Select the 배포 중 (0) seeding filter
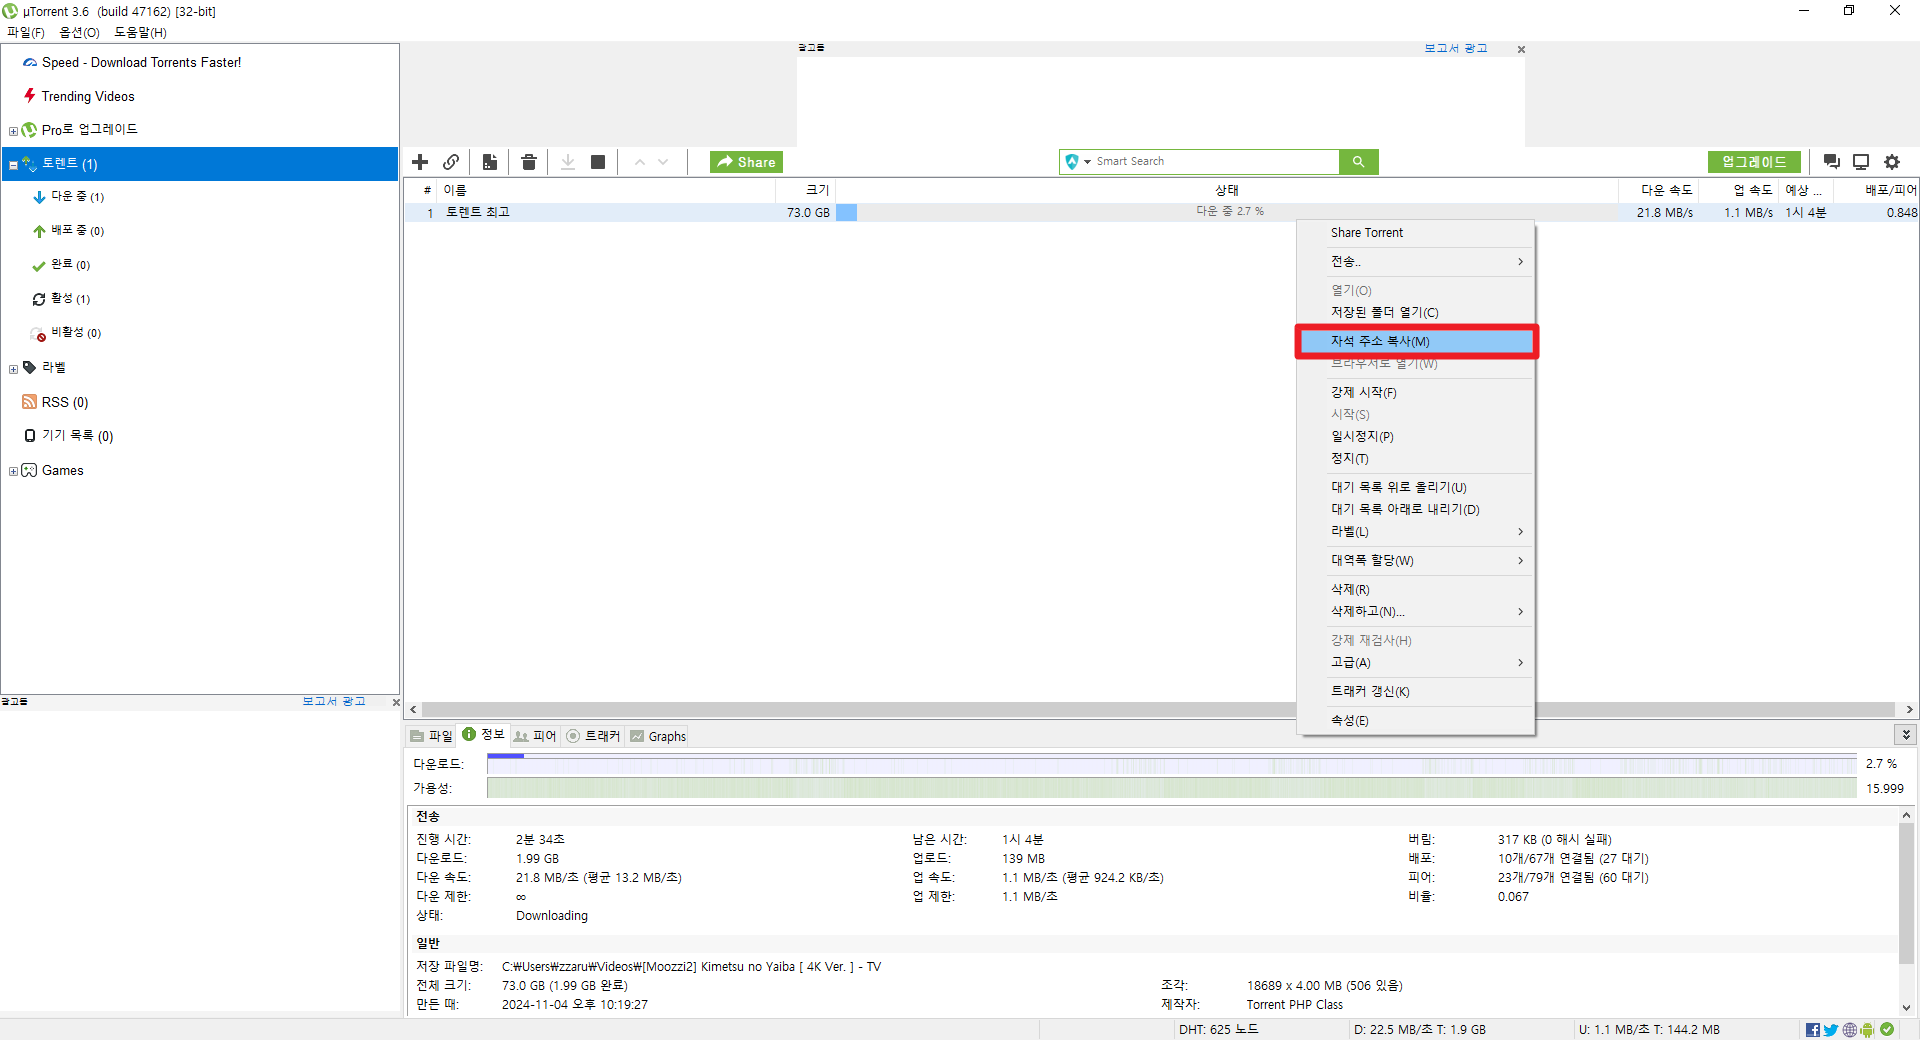 click(68, 231)
